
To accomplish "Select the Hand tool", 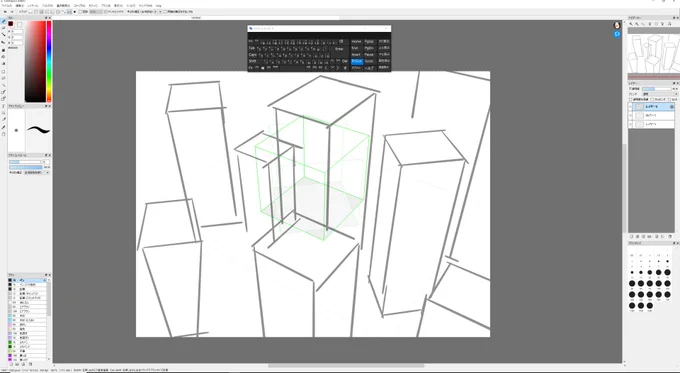I will pos(3,134).
